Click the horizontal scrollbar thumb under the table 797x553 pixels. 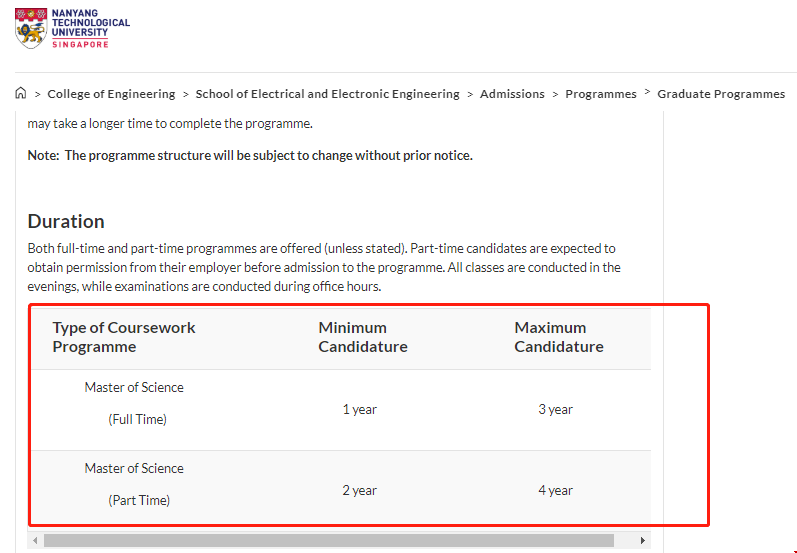[x=328, y=541]
